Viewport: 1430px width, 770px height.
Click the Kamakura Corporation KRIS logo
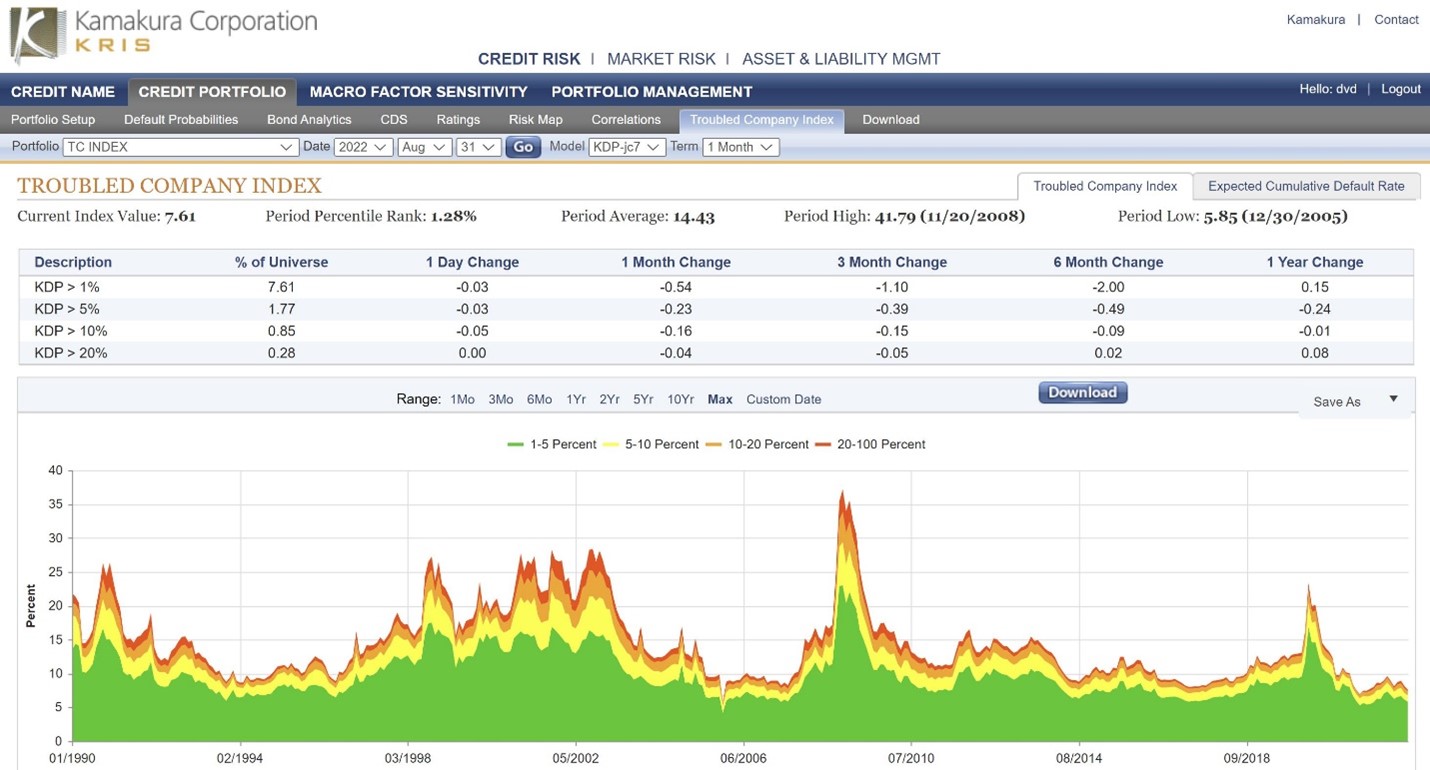163,33
